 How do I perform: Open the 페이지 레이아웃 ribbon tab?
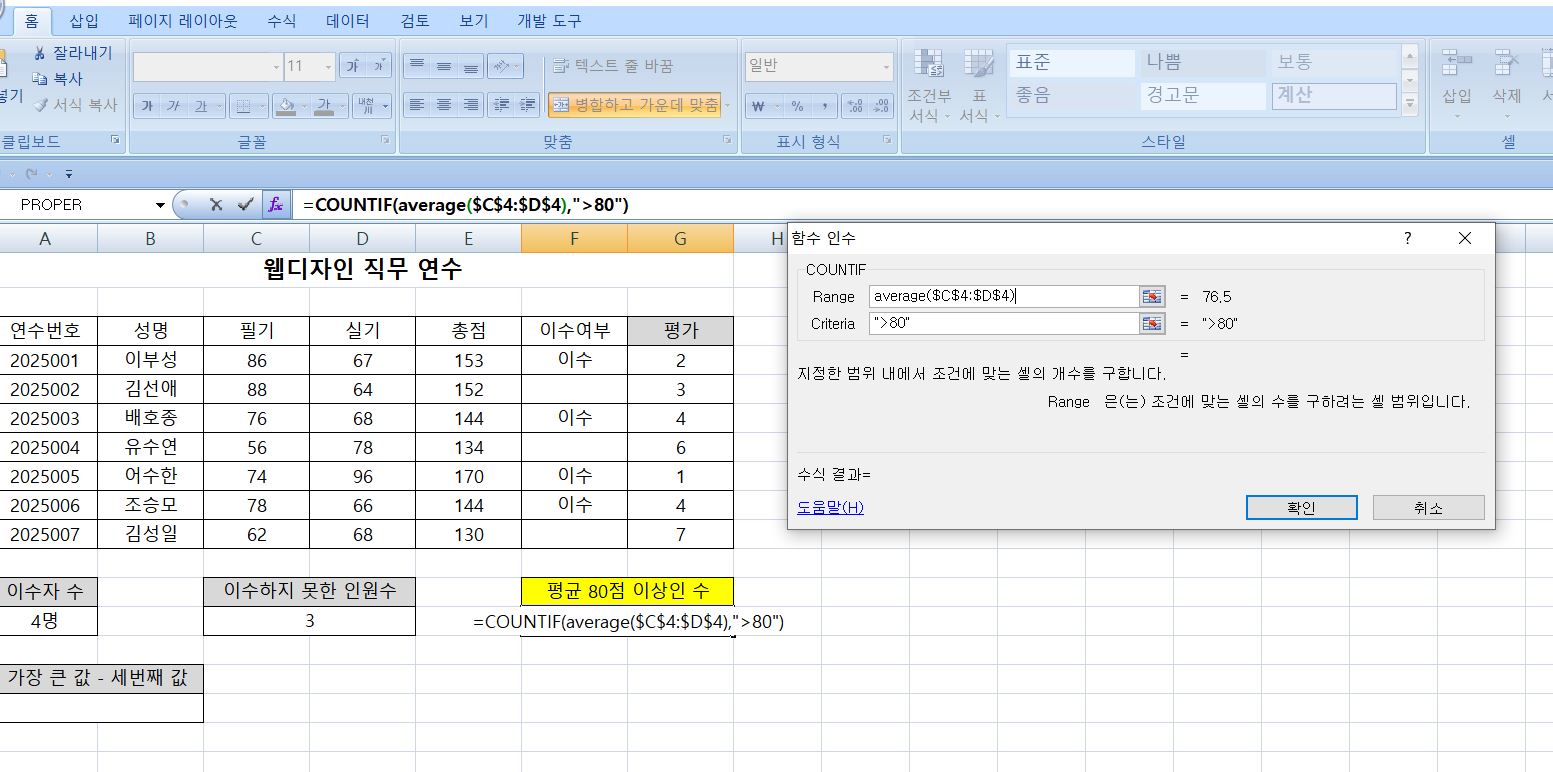point(183,20)
